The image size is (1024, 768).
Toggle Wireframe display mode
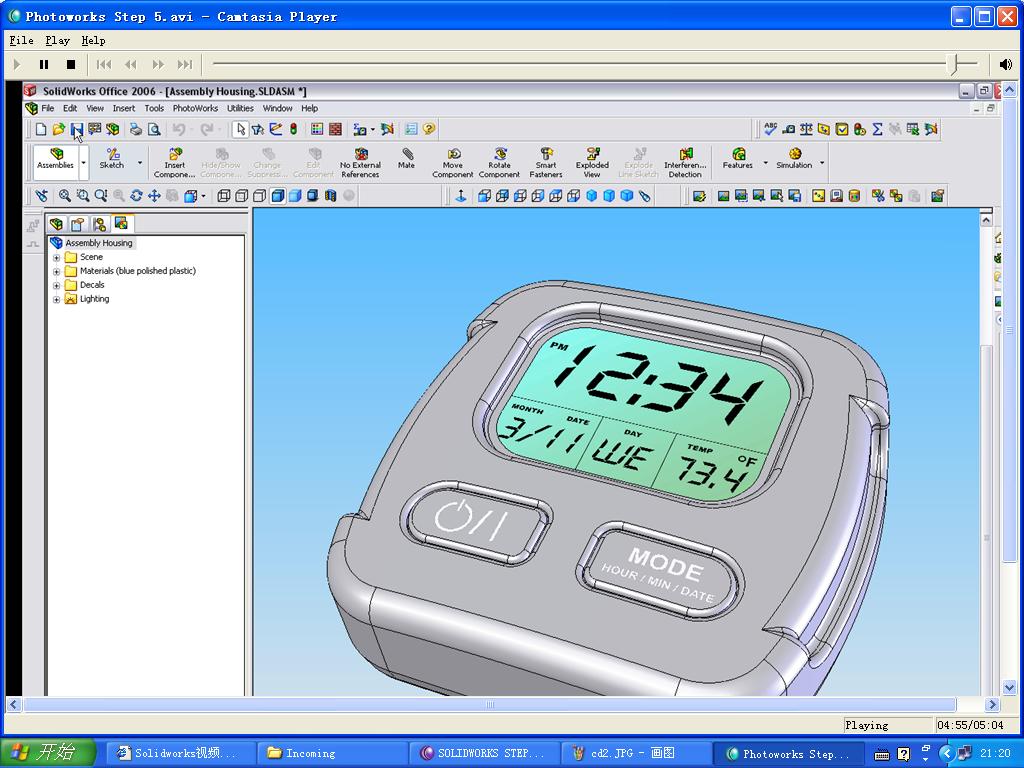click(223, 195)
